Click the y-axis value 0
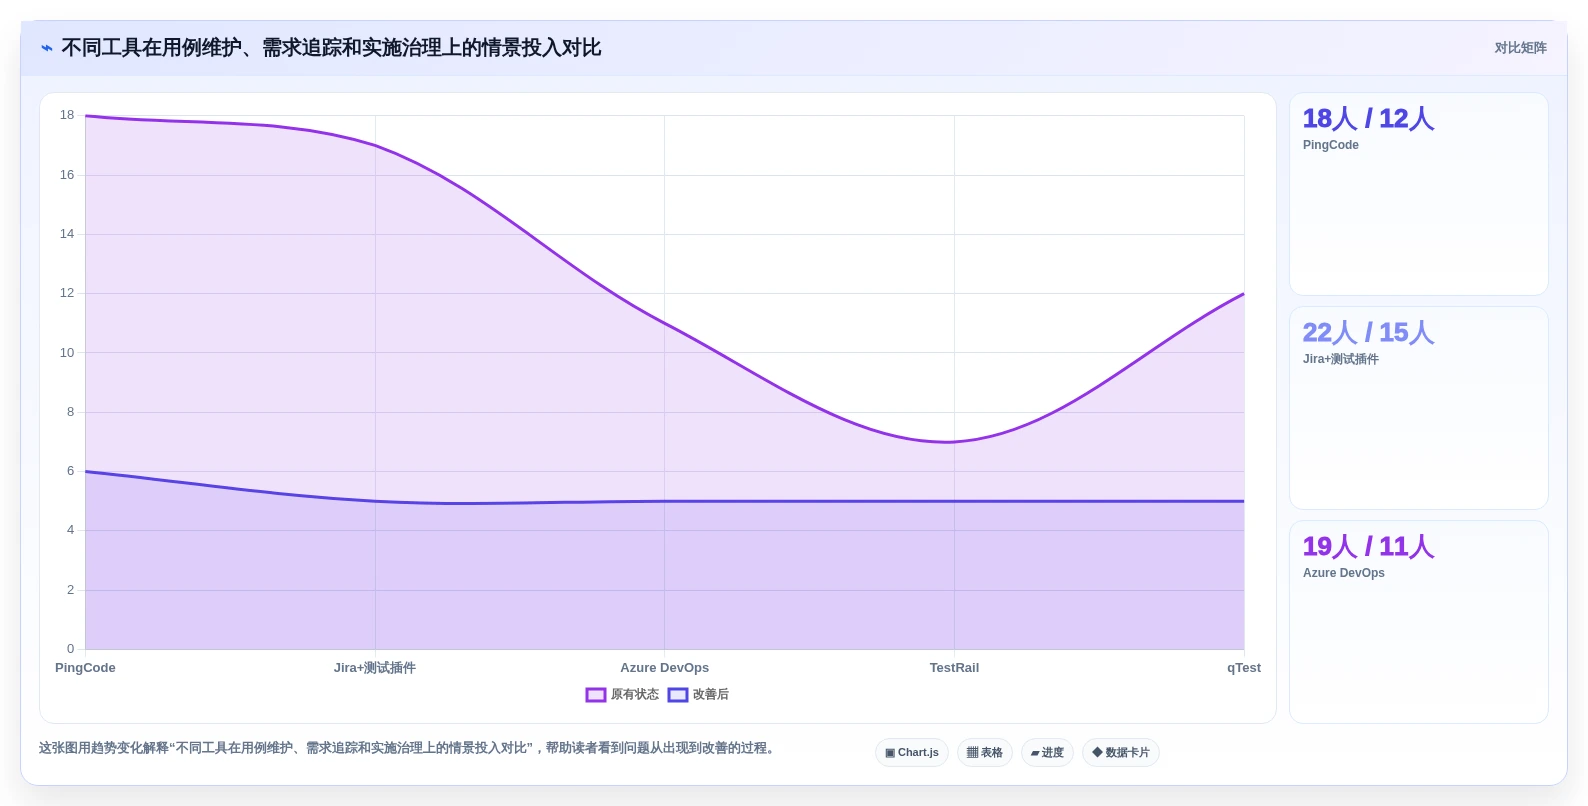Viewport: 1588px width, 806px height. coord(71,649)
